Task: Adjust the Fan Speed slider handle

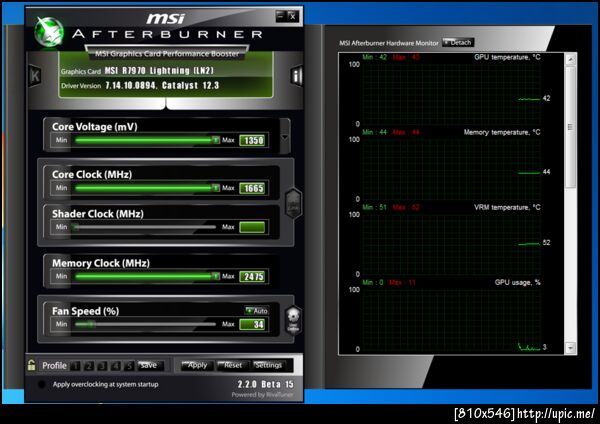Action: click(91, 325)
